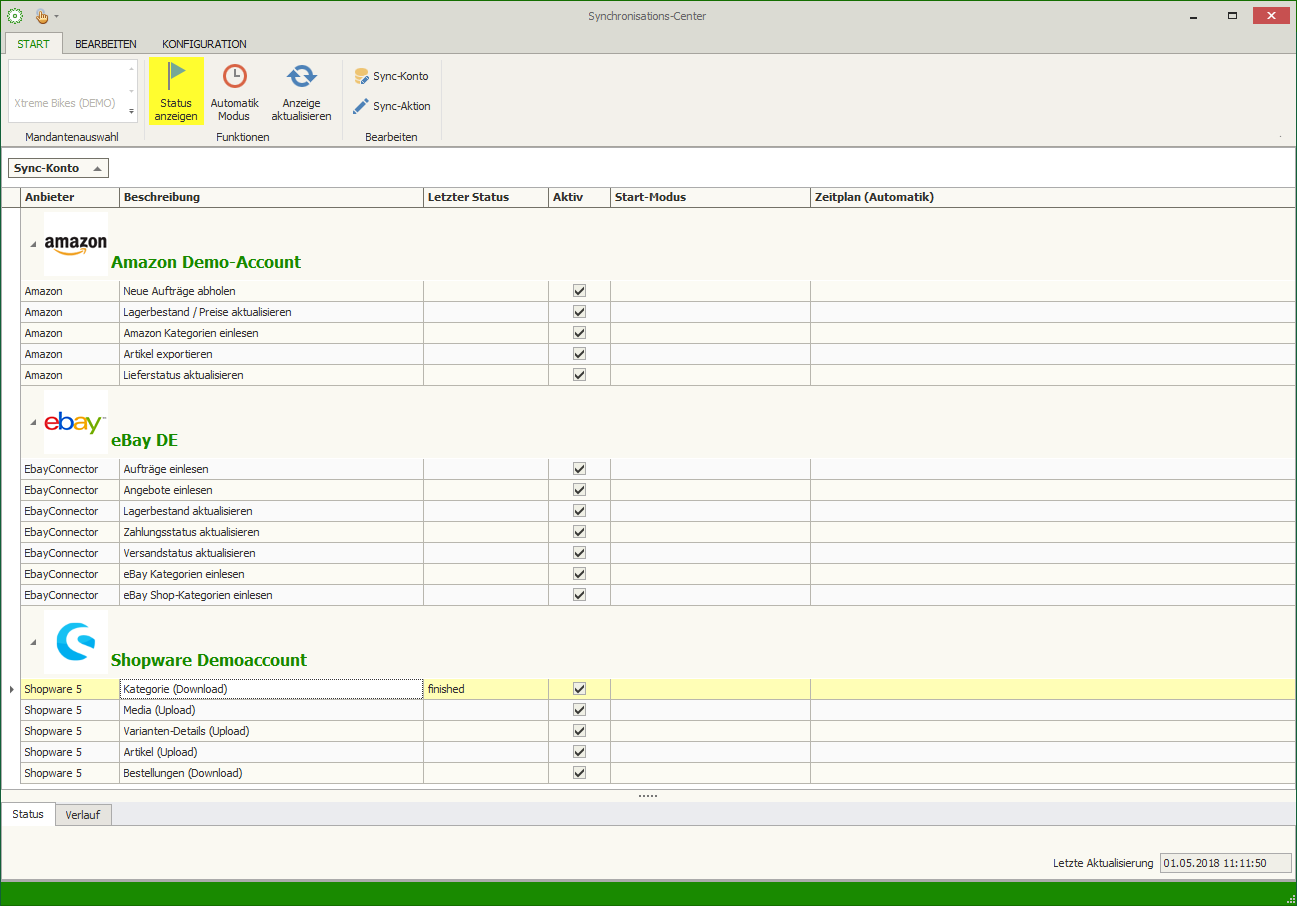Screen dimensions: 1297x906
Task: Open Mandantenauswahl gallery dropdown arrow
Action: pyautogui.click(x=132, y=111)
